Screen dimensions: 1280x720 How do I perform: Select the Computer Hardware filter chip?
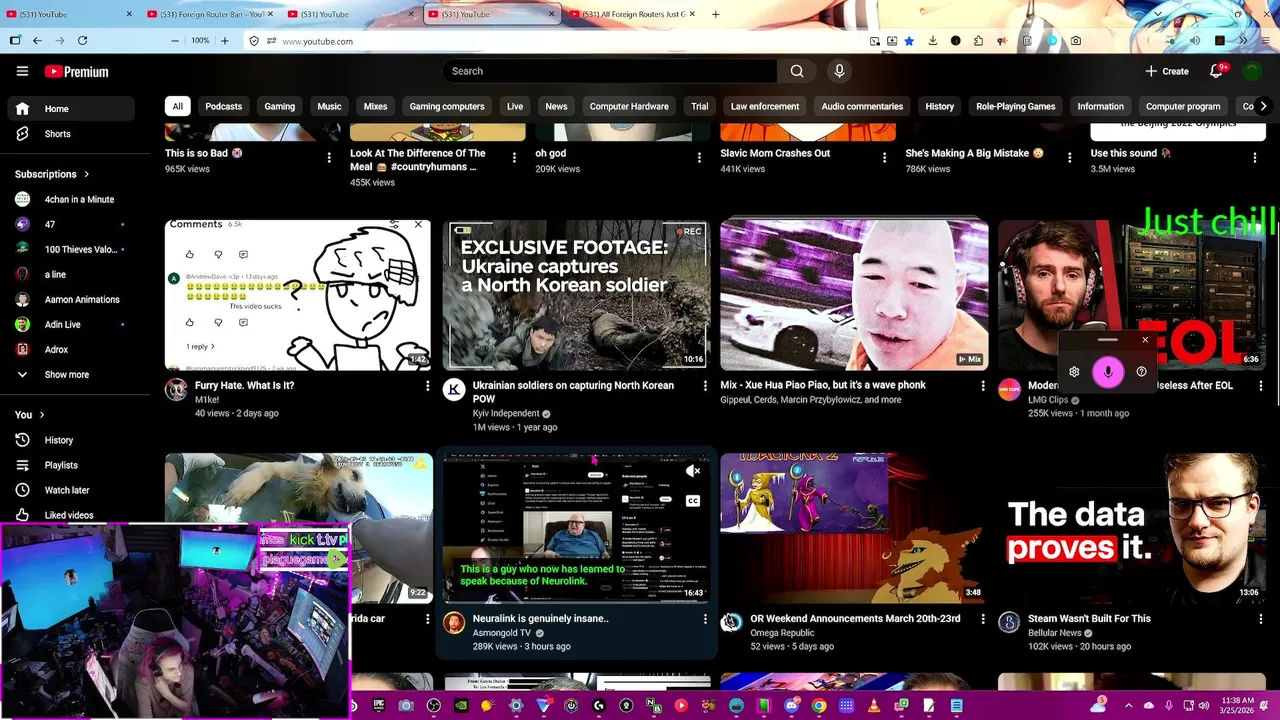tap(629, 106)
